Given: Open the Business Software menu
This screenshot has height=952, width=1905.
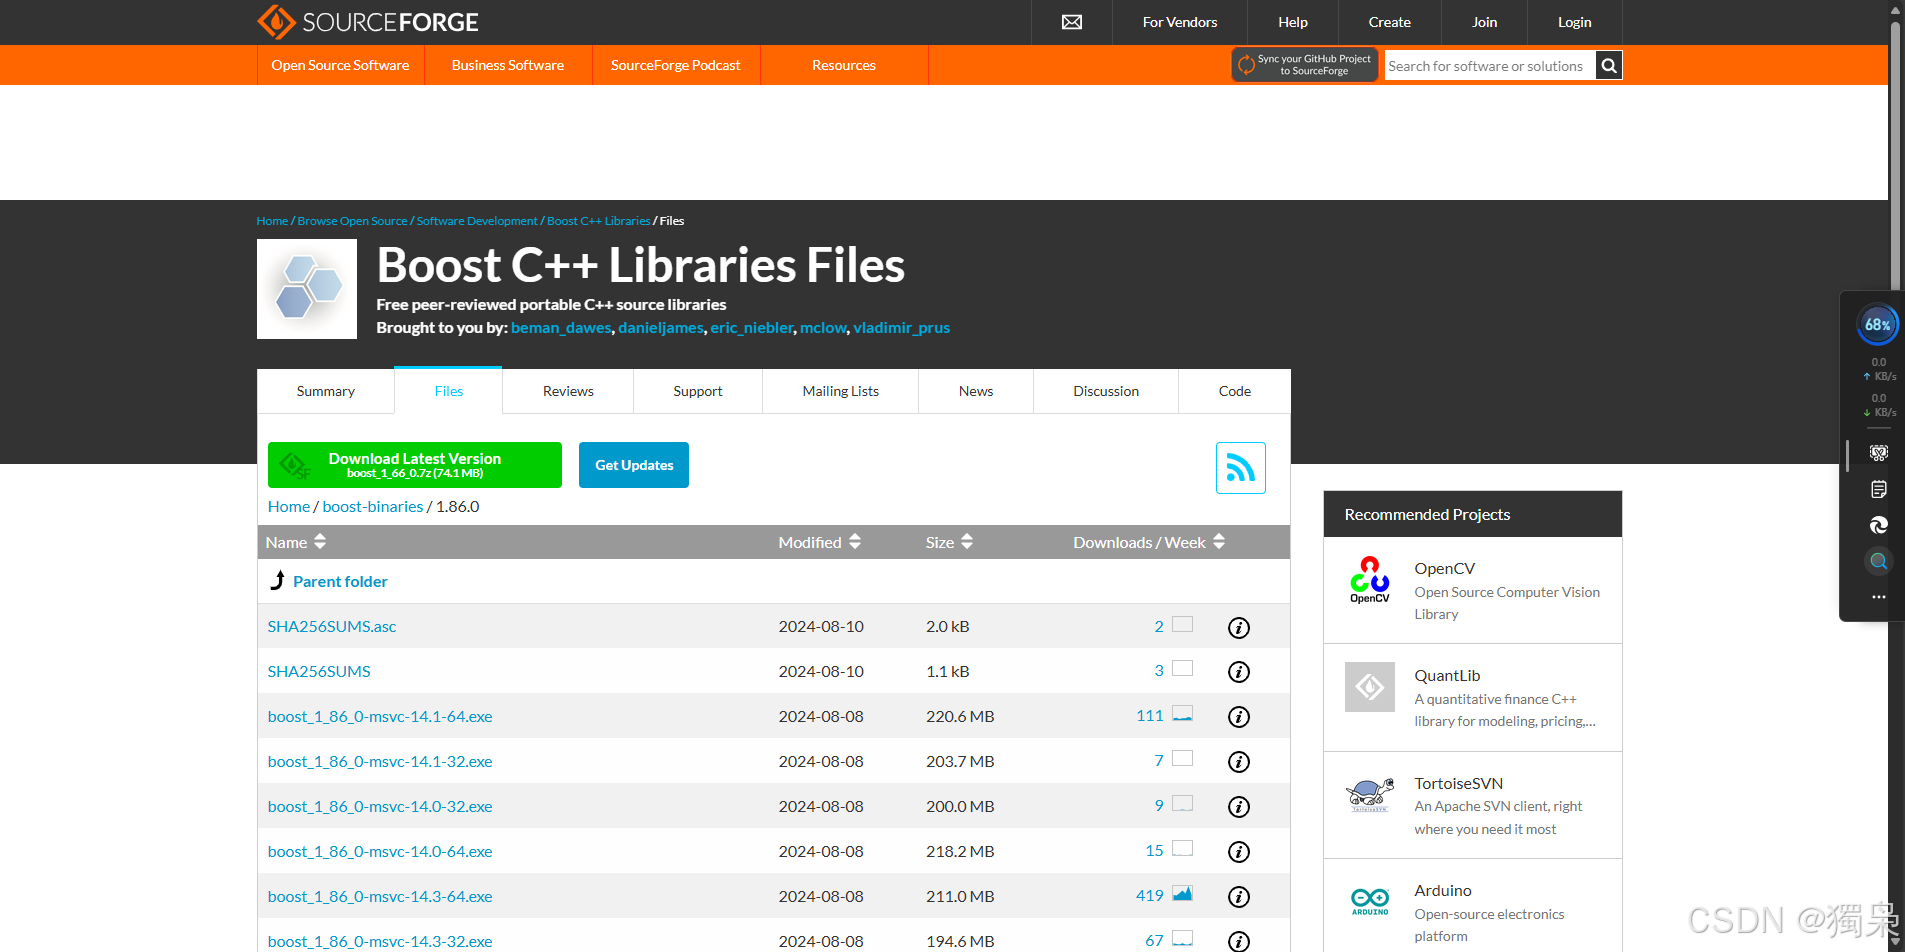Looking at the screenshot, I should 508,65.
